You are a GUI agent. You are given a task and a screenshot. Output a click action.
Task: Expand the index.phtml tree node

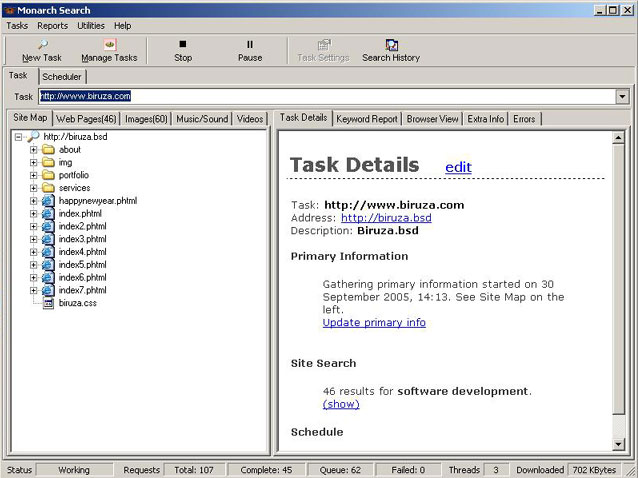click(34, 214)
